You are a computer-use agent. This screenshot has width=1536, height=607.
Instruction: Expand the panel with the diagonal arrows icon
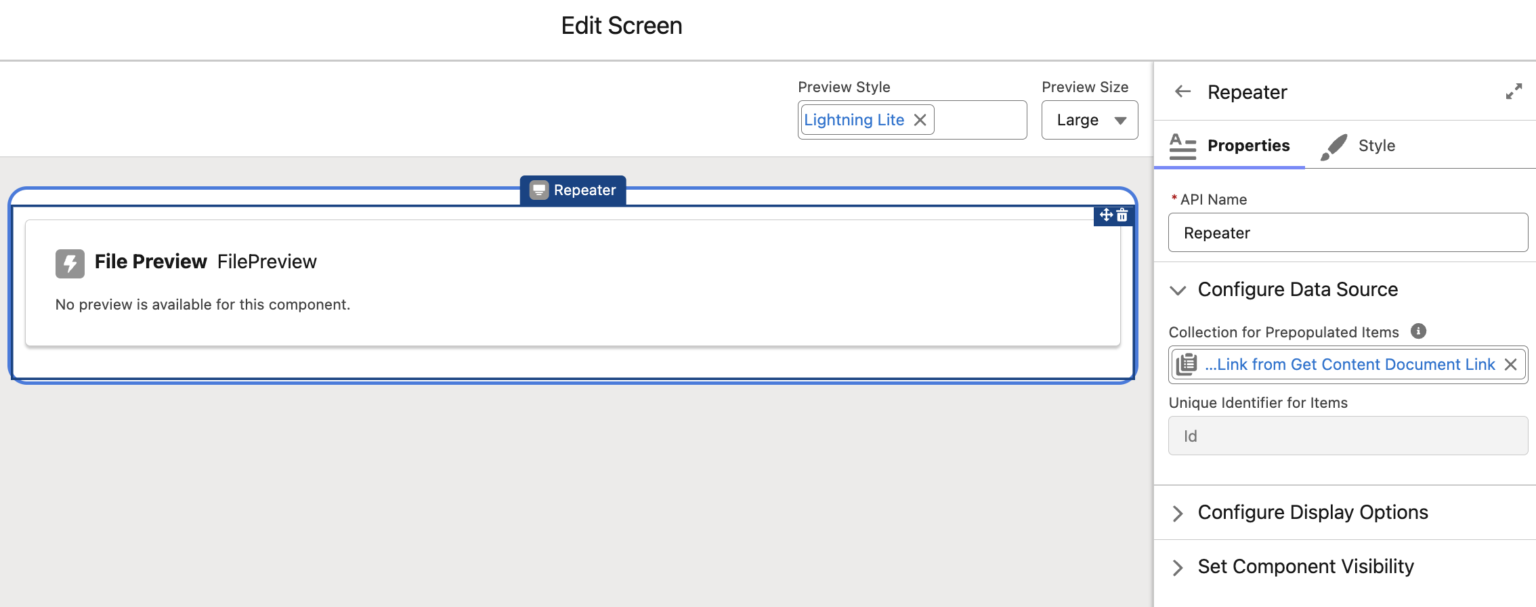[x=1513, y=90]
